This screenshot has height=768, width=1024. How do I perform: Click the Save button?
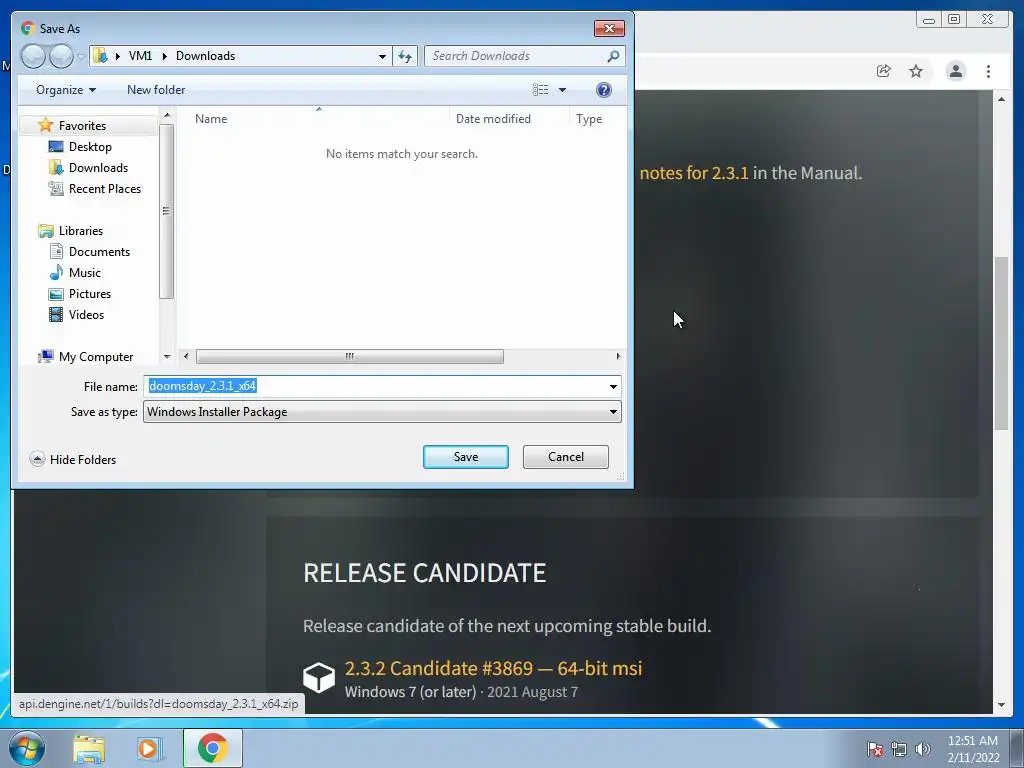(466, 456)
